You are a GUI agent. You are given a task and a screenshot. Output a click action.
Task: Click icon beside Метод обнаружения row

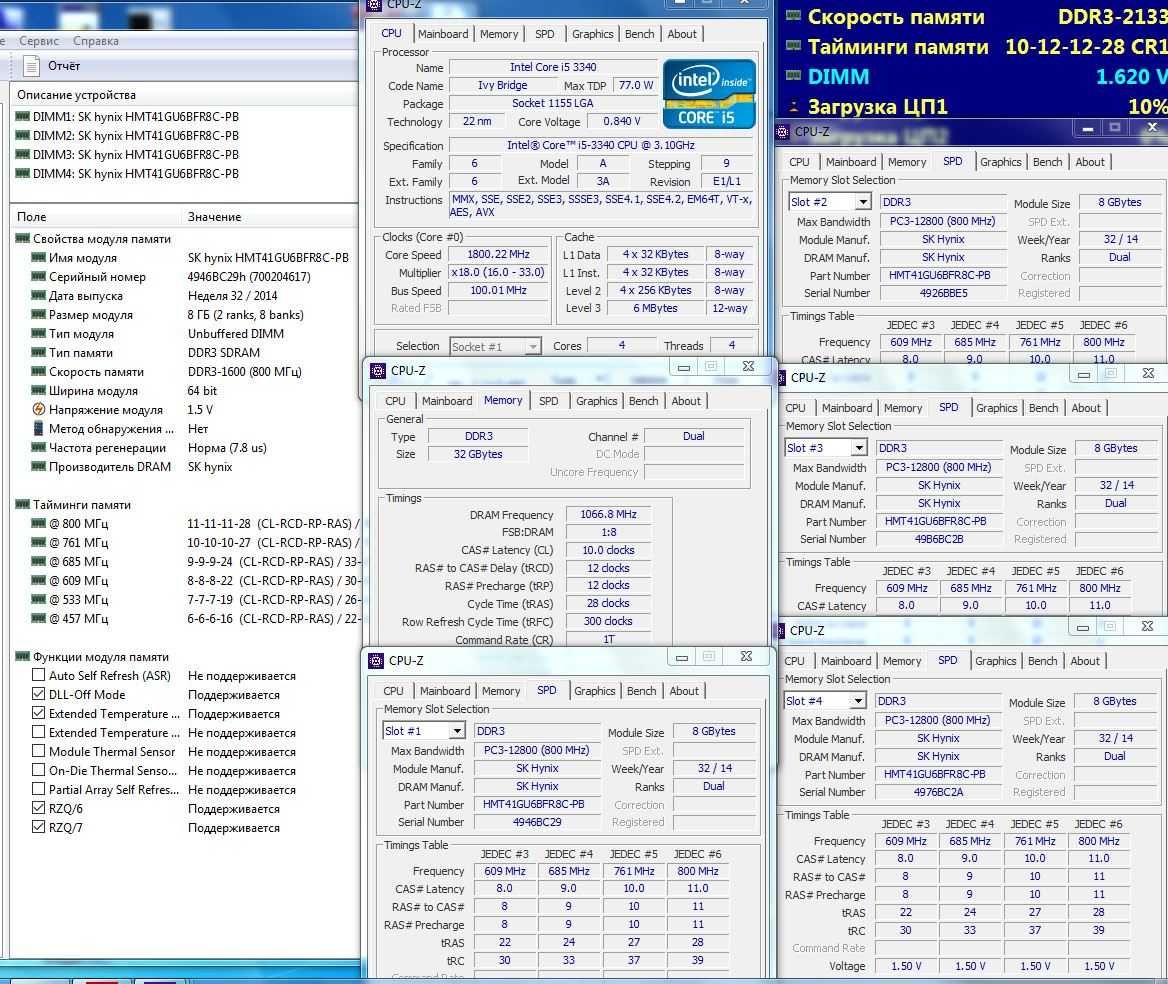click(39, 428)
